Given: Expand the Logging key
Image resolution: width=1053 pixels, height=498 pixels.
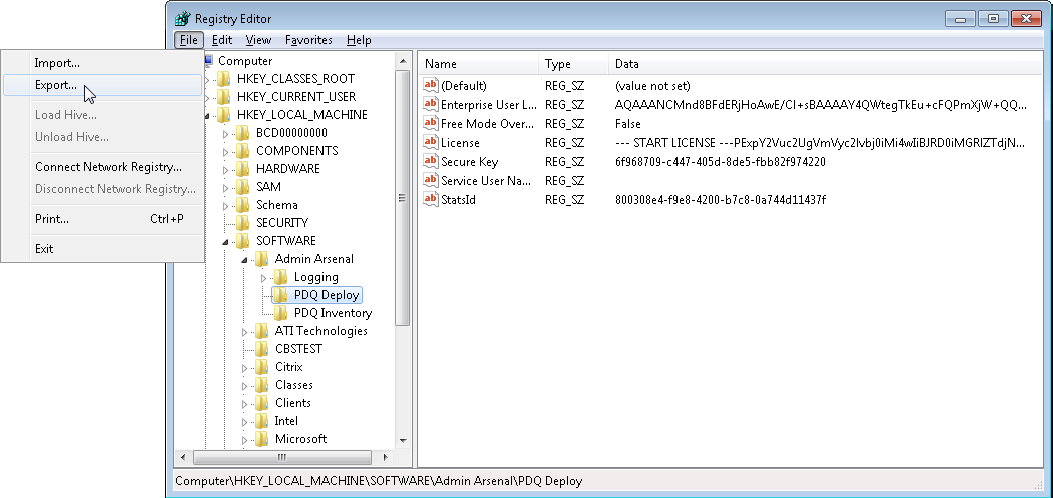Looking at the screenshot, I should tap(264, 277).
